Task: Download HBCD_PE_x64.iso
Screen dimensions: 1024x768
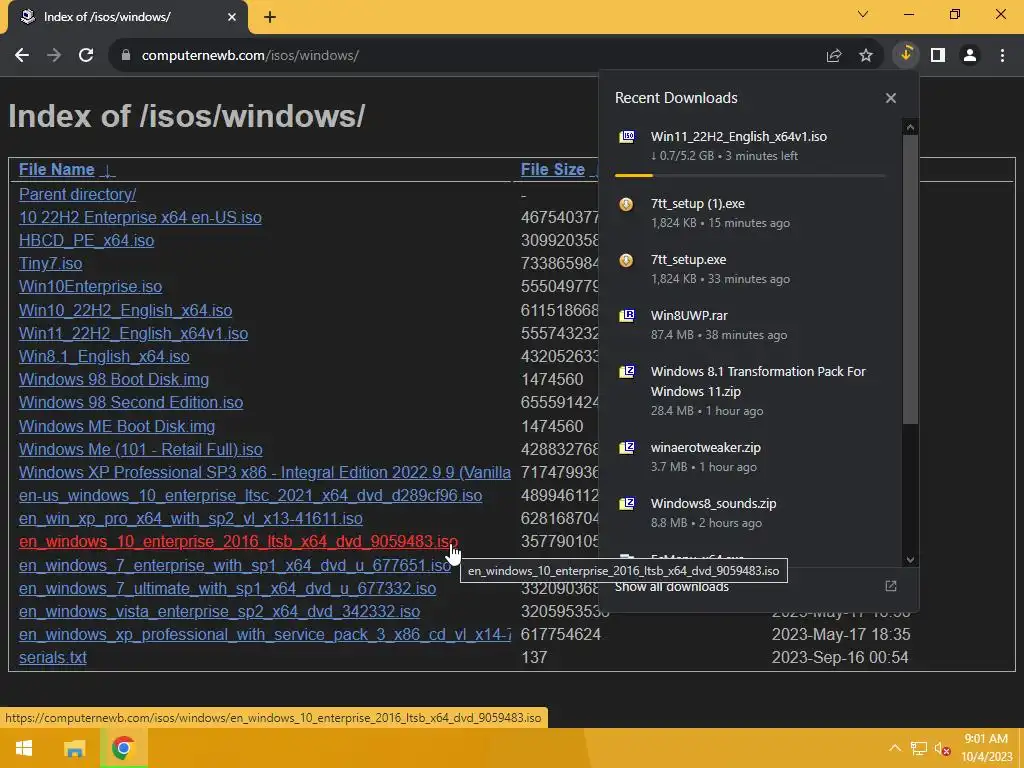Action: 86,241
